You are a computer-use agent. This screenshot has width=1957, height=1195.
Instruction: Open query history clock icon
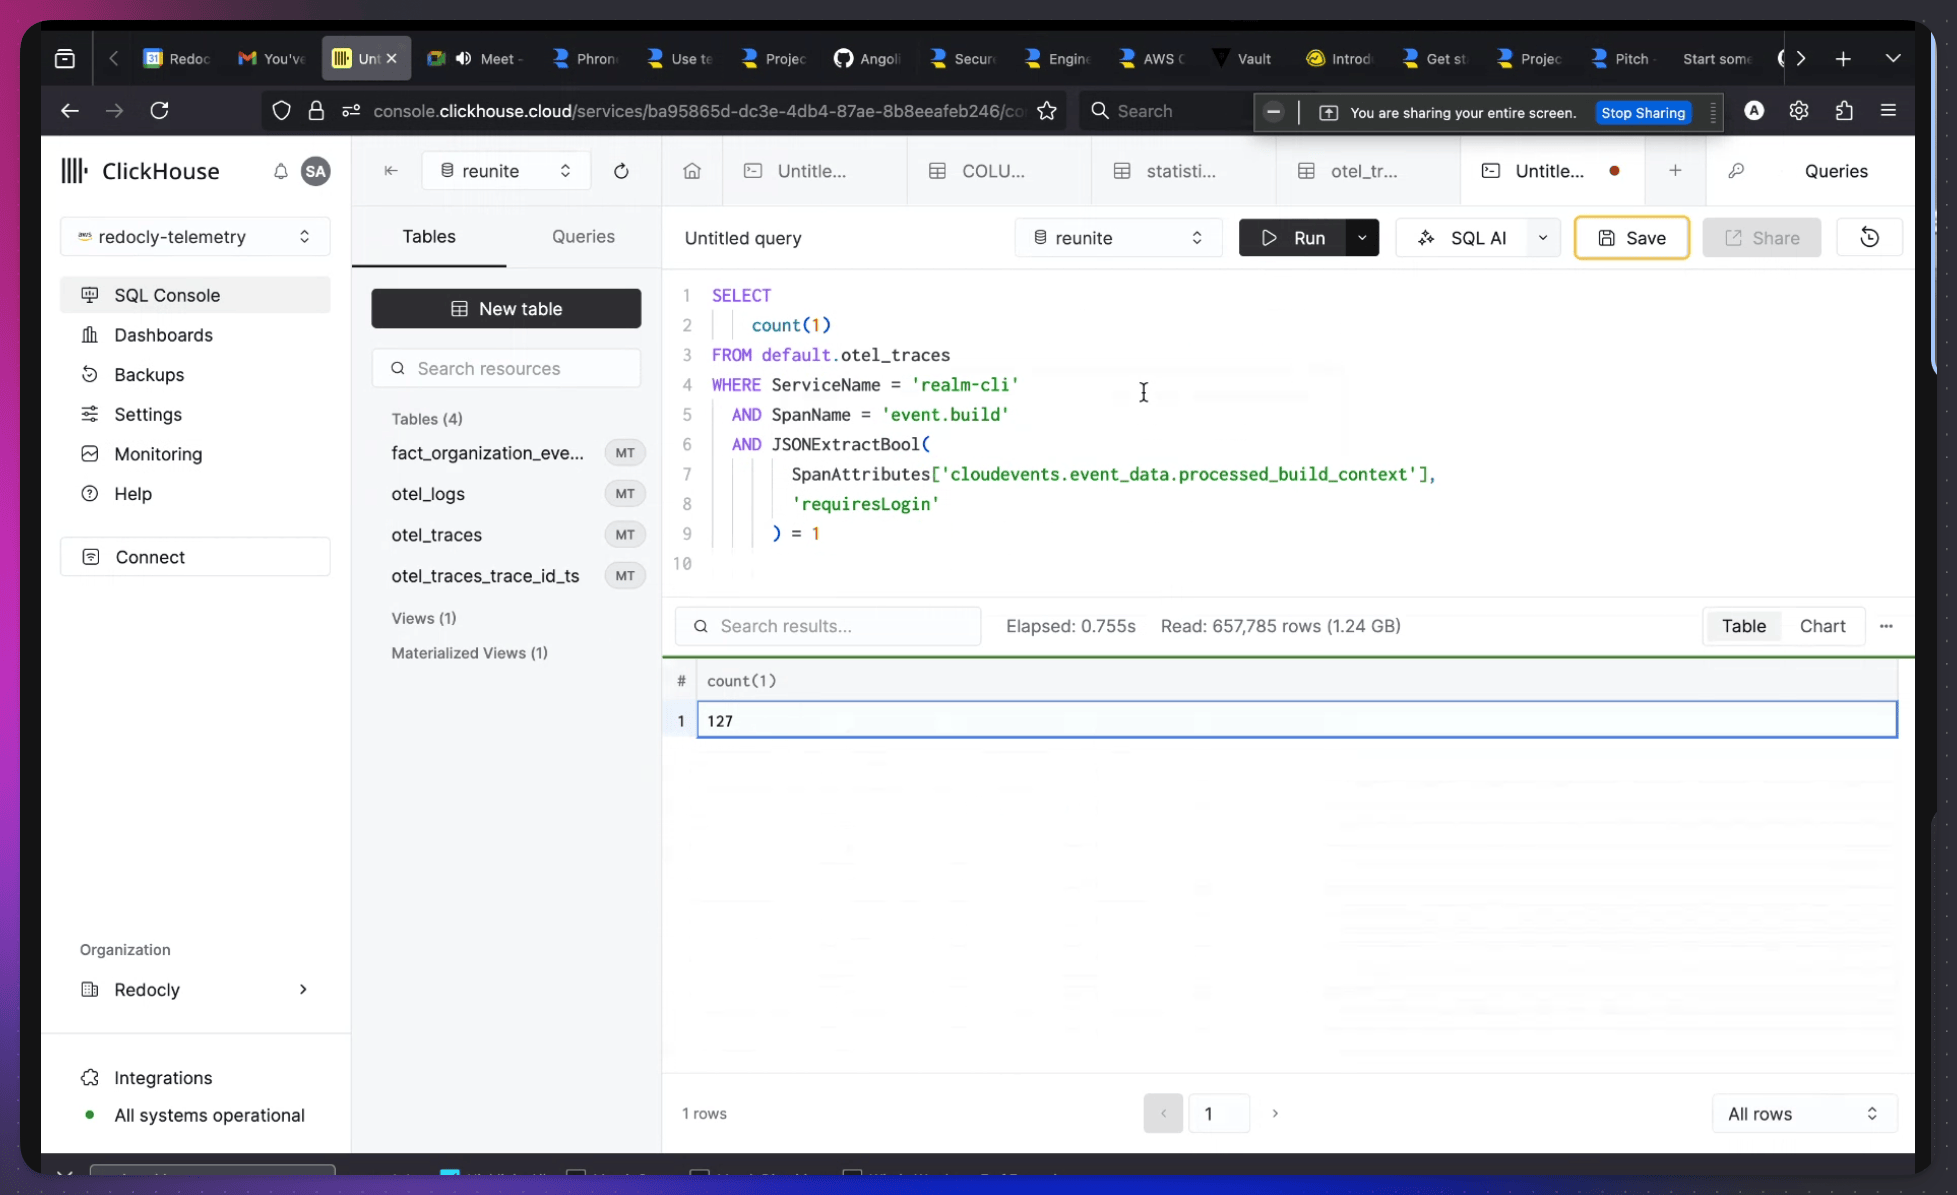[x=1869, y=238]
